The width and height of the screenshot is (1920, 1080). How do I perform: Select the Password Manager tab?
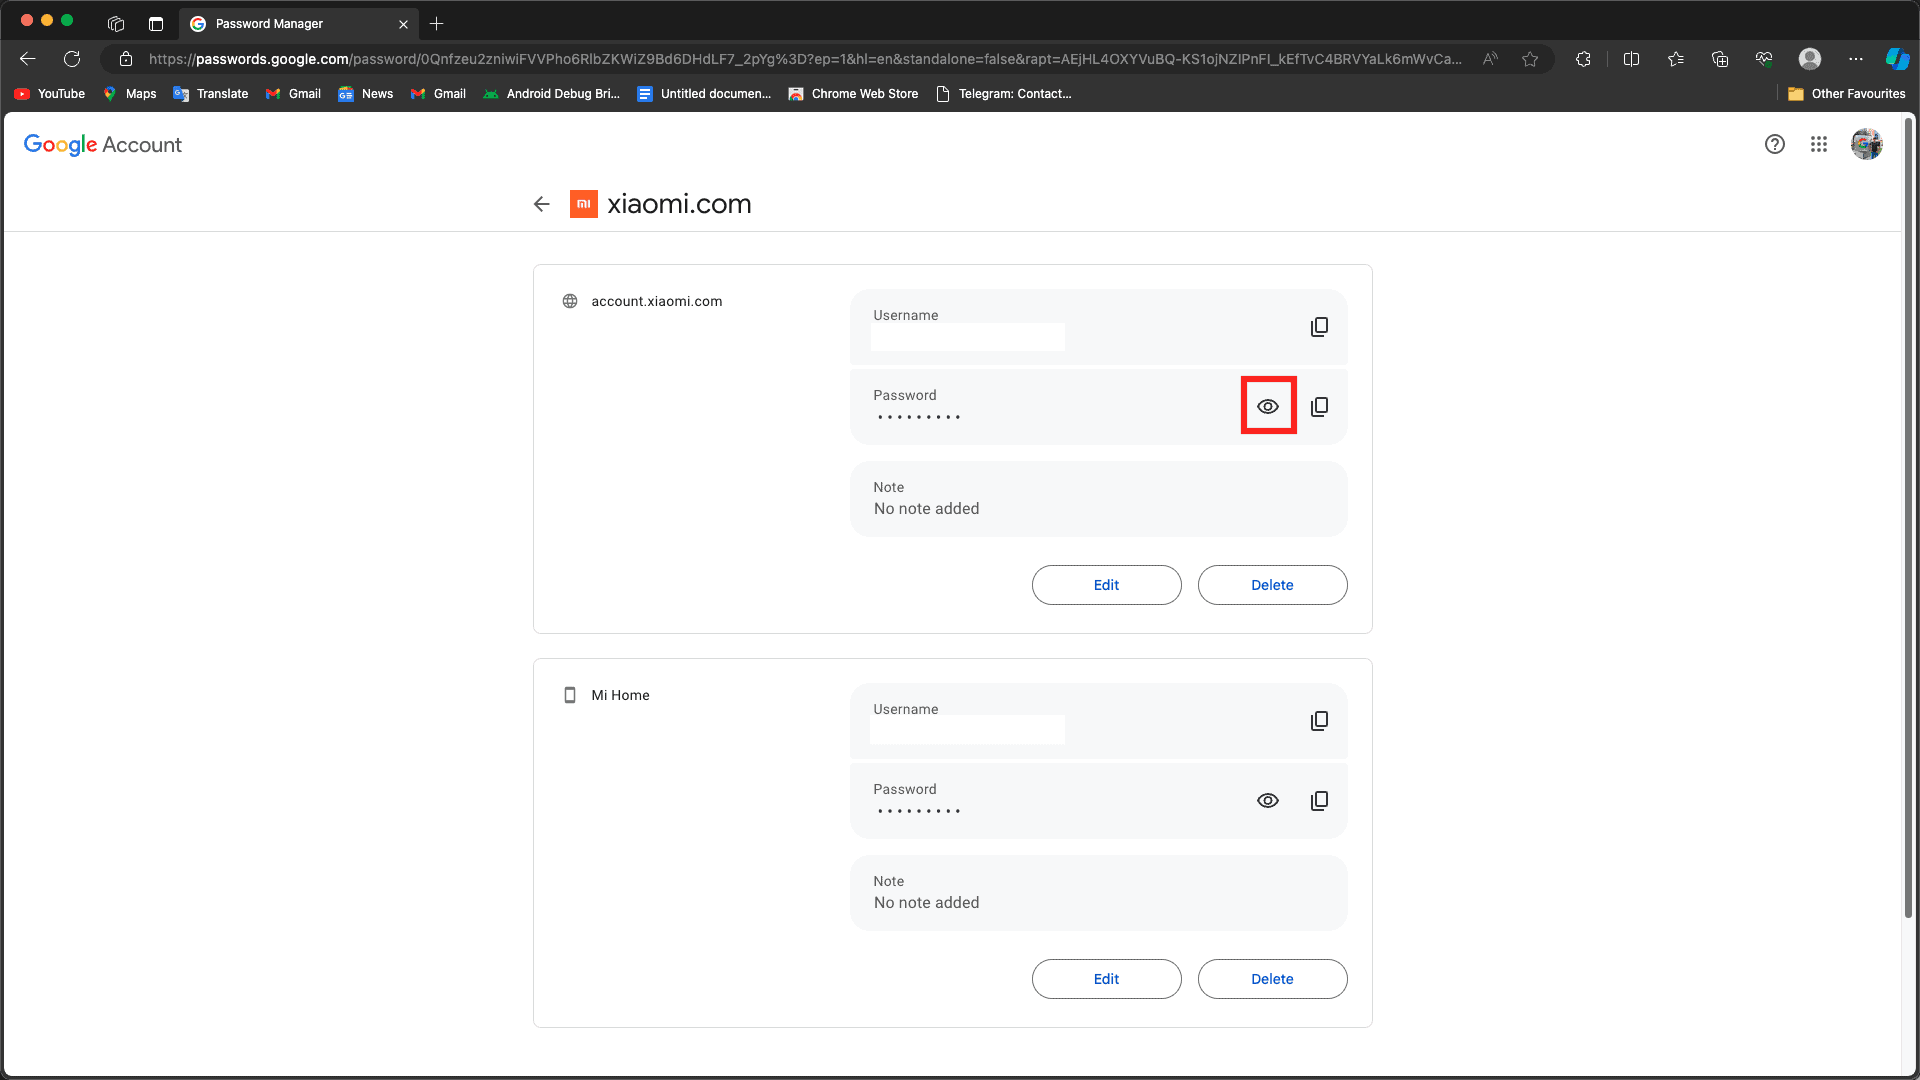point(270,24)
